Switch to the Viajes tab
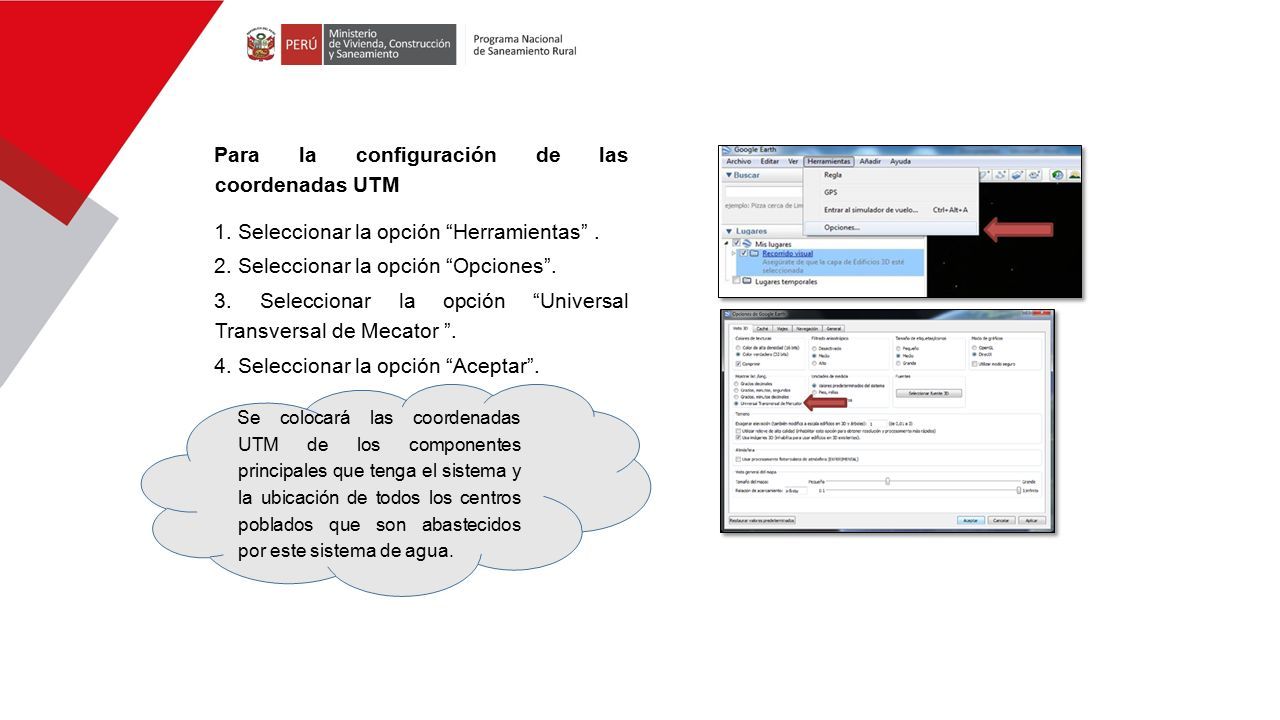 click(782, 328)
